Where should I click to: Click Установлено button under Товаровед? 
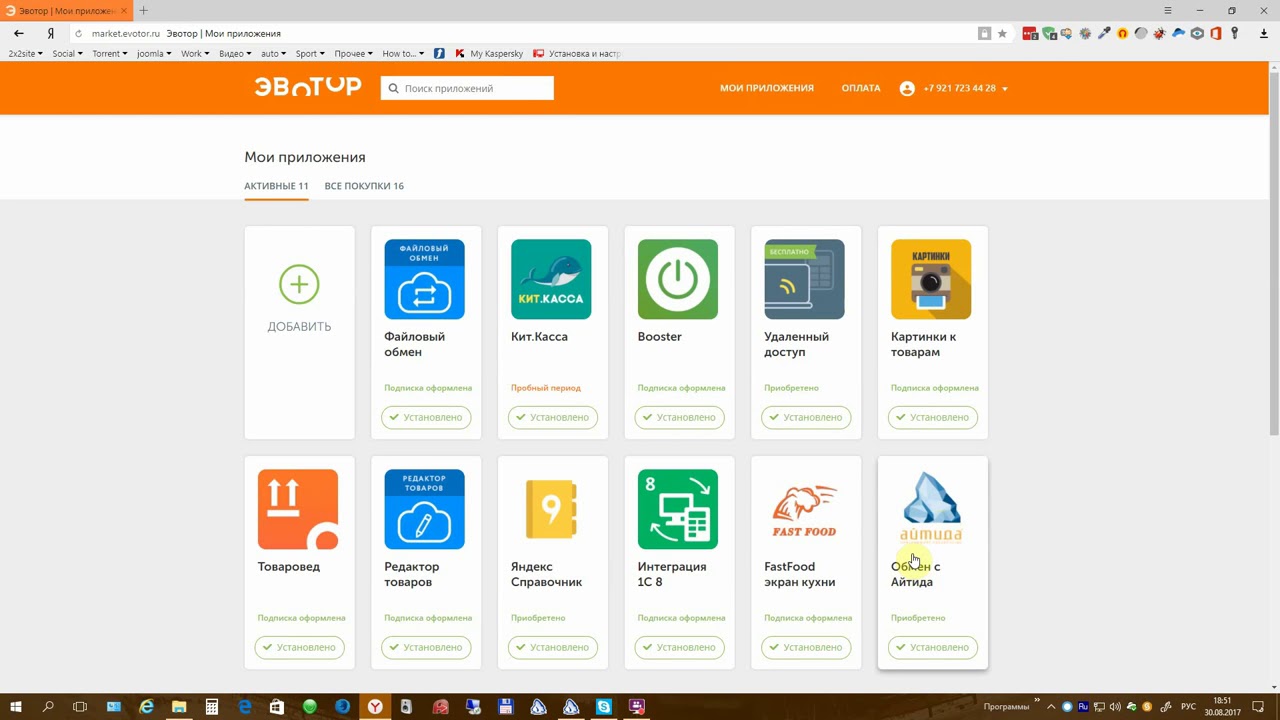pos(299,647)
